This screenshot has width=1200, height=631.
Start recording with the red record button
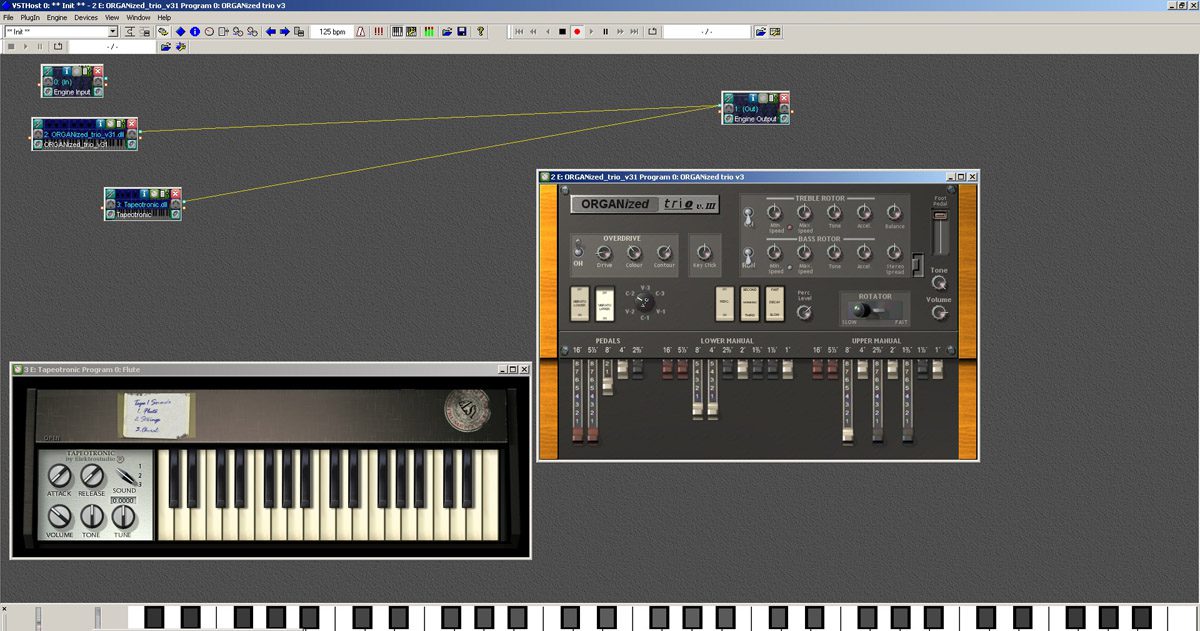click(x=577, y=32)
